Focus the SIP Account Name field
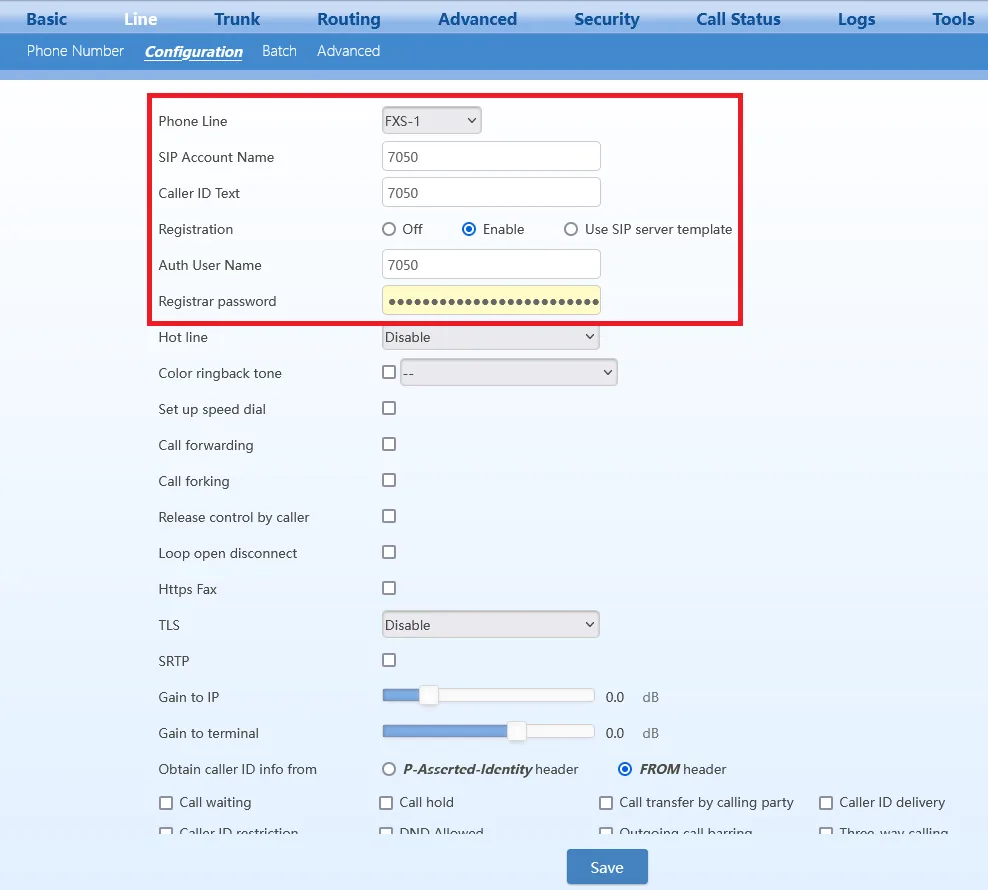 point(491,156)
